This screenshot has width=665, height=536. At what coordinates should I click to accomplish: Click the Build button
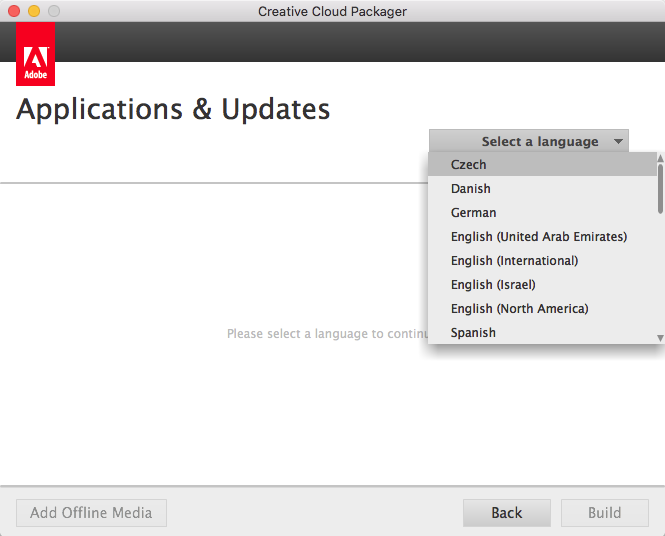(605, 513)
